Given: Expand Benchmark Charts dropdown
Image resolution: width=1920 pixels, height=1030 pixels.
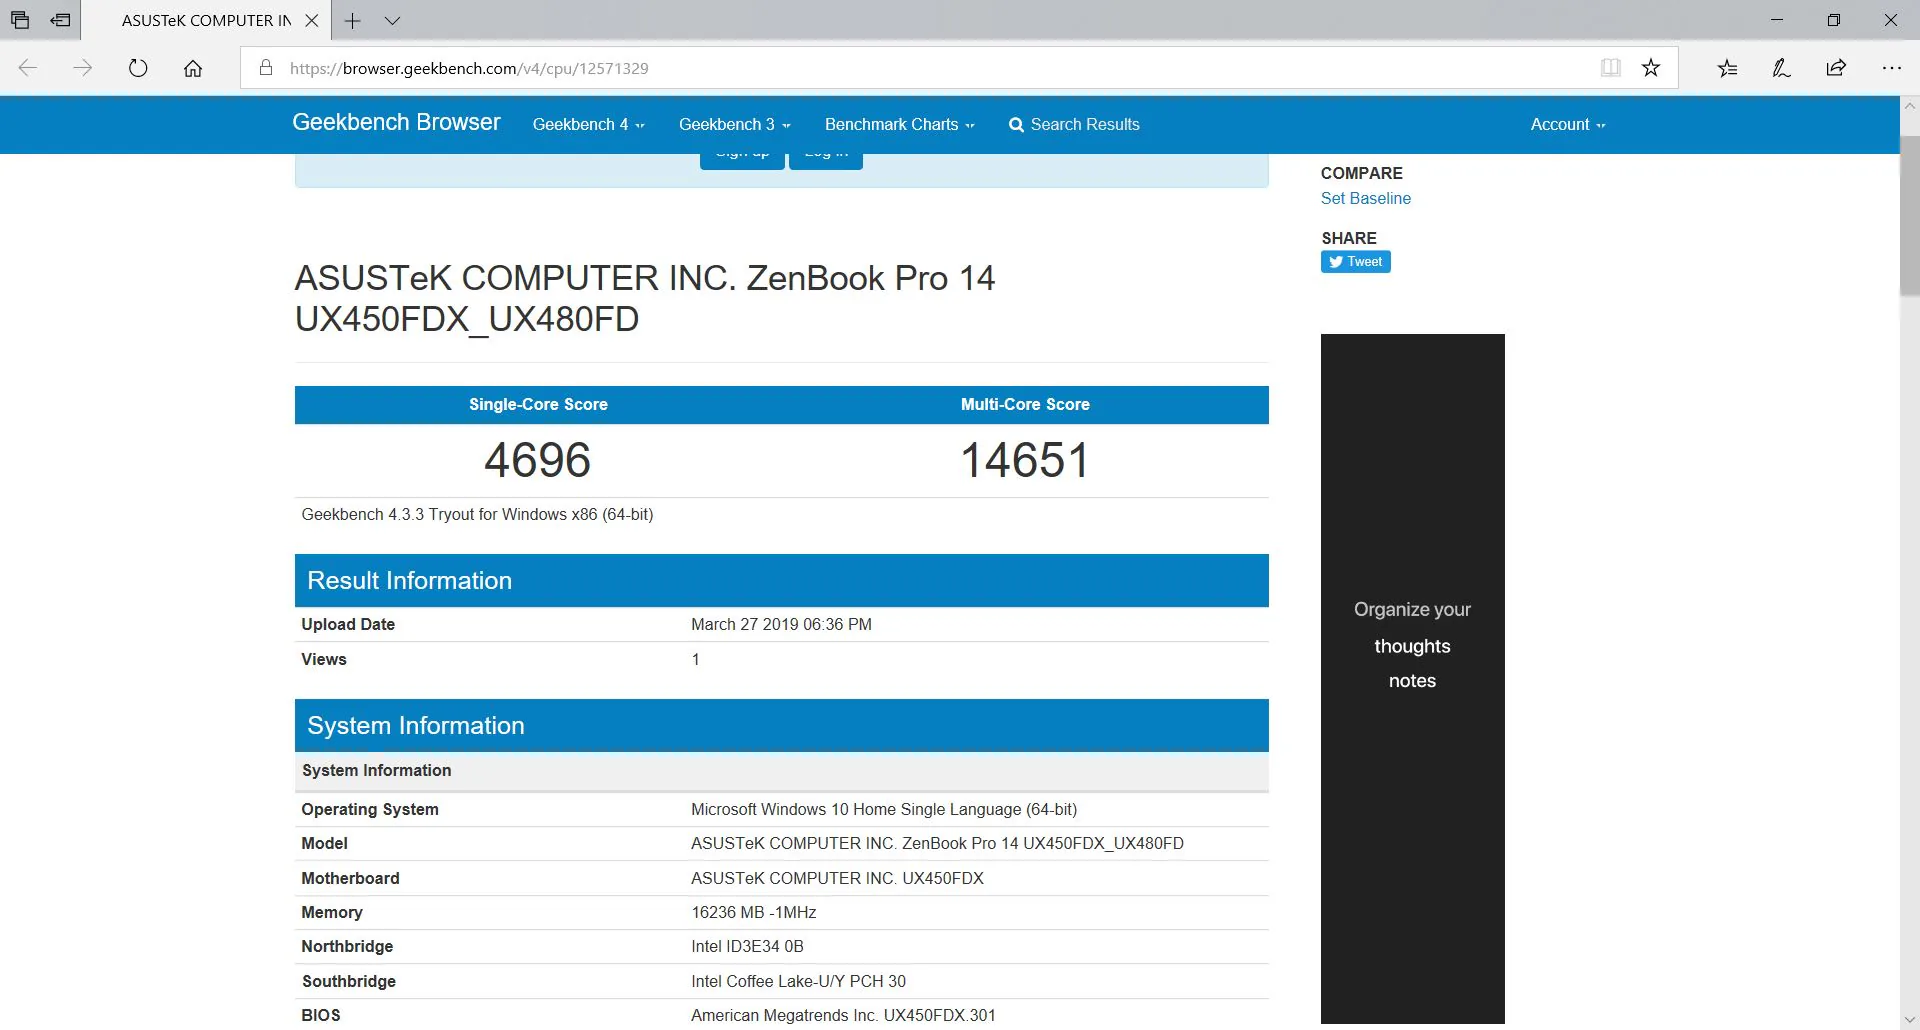Looking at the screenshot, I should 899,124.
